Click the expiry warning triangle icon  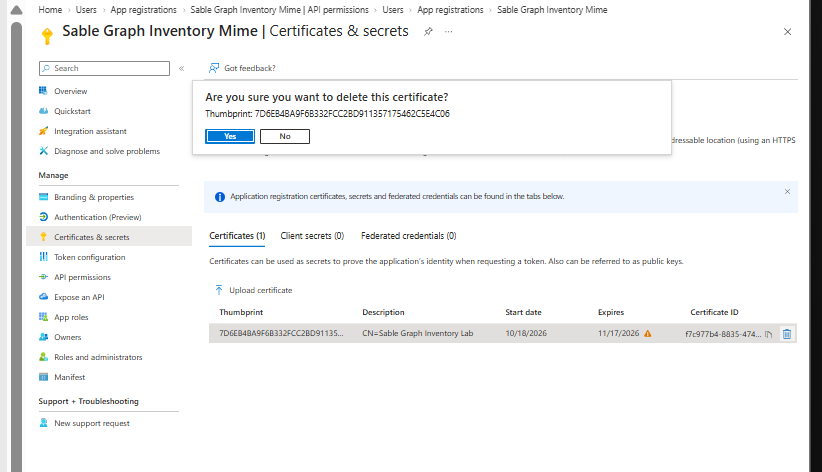tap(647, 334)
